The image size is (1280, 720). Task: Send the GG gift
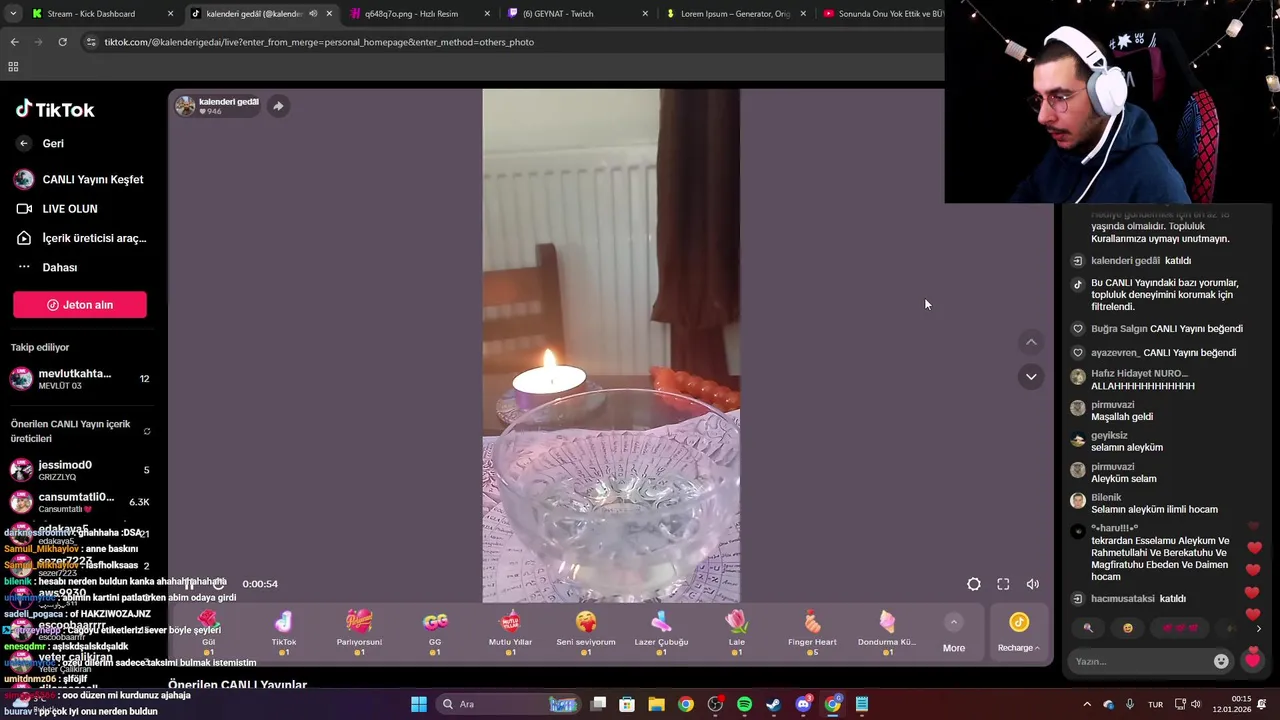click(x=435, y=632)
